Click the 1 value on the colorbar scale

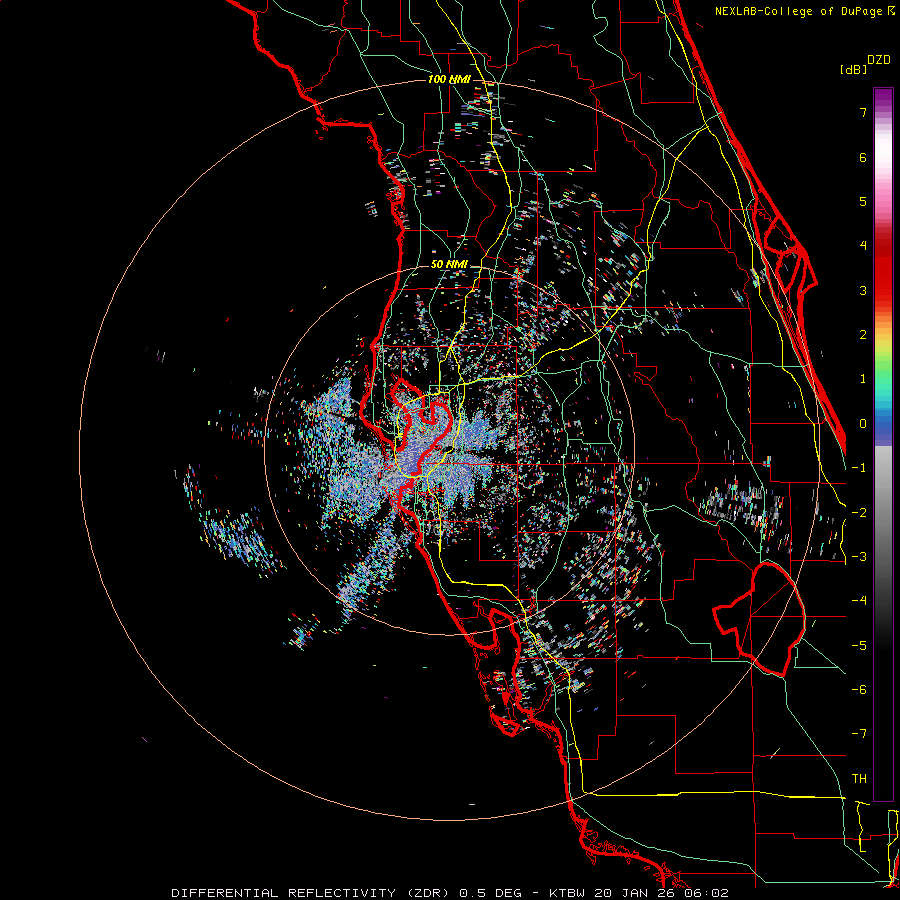tap(863, 379)
